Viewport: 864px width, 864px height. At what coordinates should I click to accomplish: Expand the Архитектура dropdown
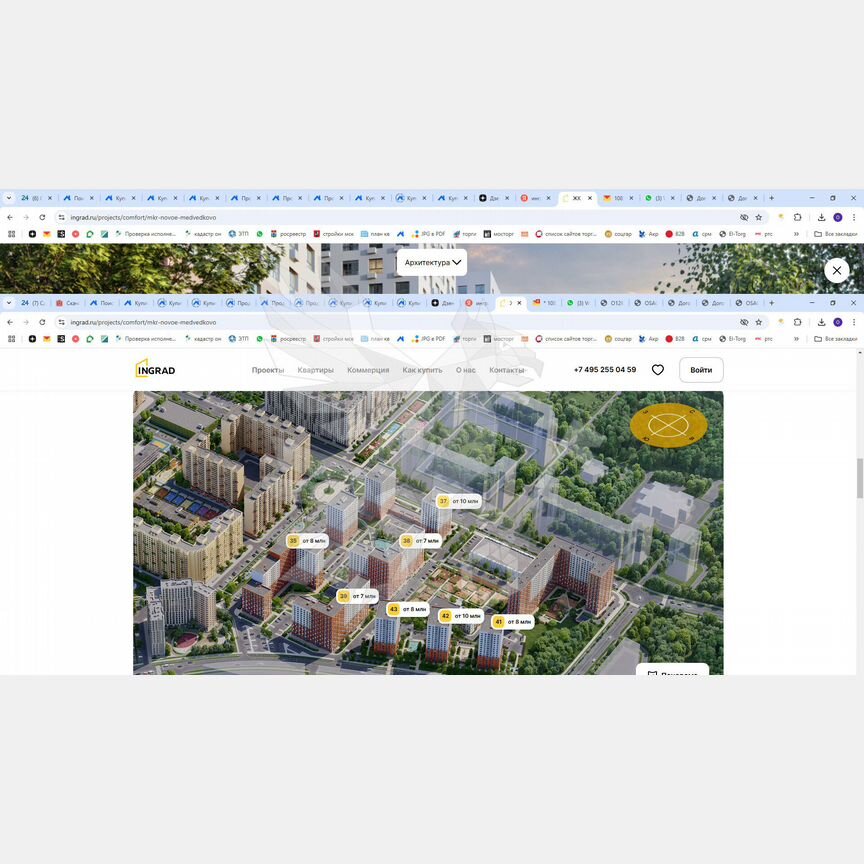pyautogui.click(x=432, y=262)
